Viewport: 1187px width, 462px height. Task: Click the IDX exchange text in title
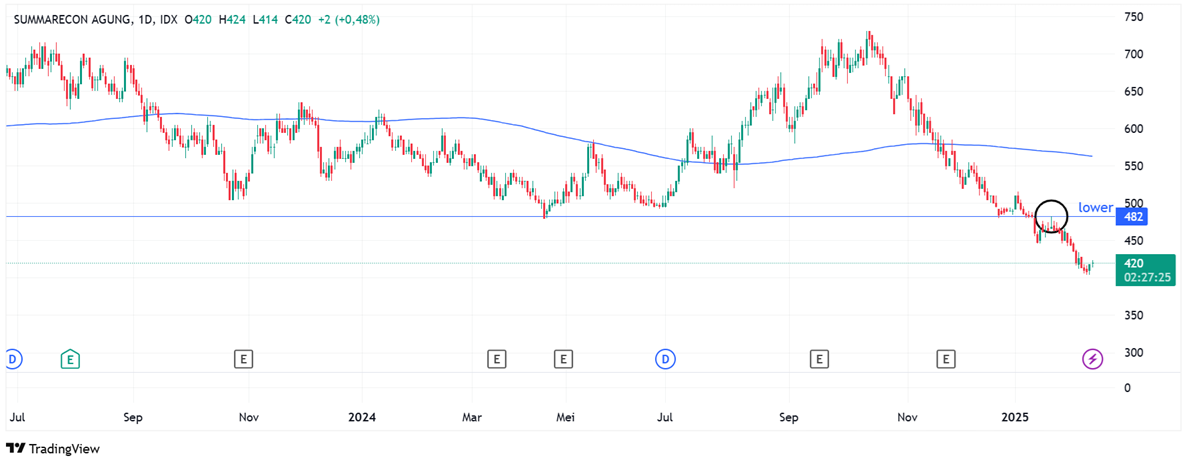(170, 20)
